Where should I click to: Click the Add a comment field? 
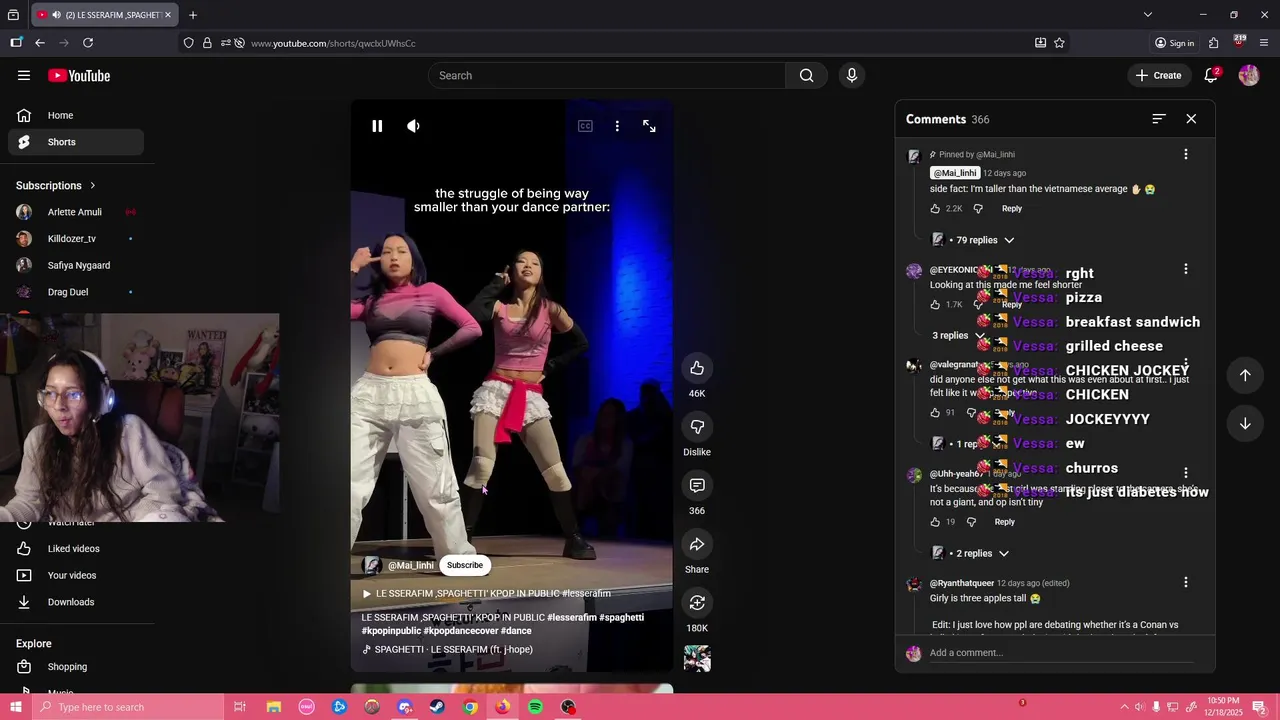[x=1061, y=653]
